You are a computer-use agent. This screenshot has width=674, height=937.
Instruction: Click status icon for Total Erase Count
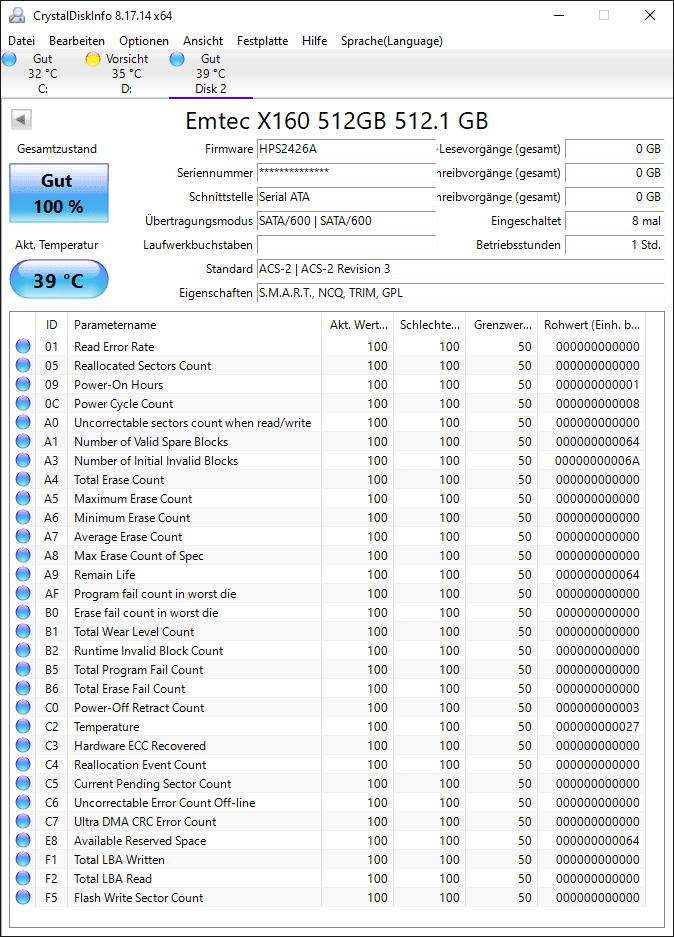point(23,479)
